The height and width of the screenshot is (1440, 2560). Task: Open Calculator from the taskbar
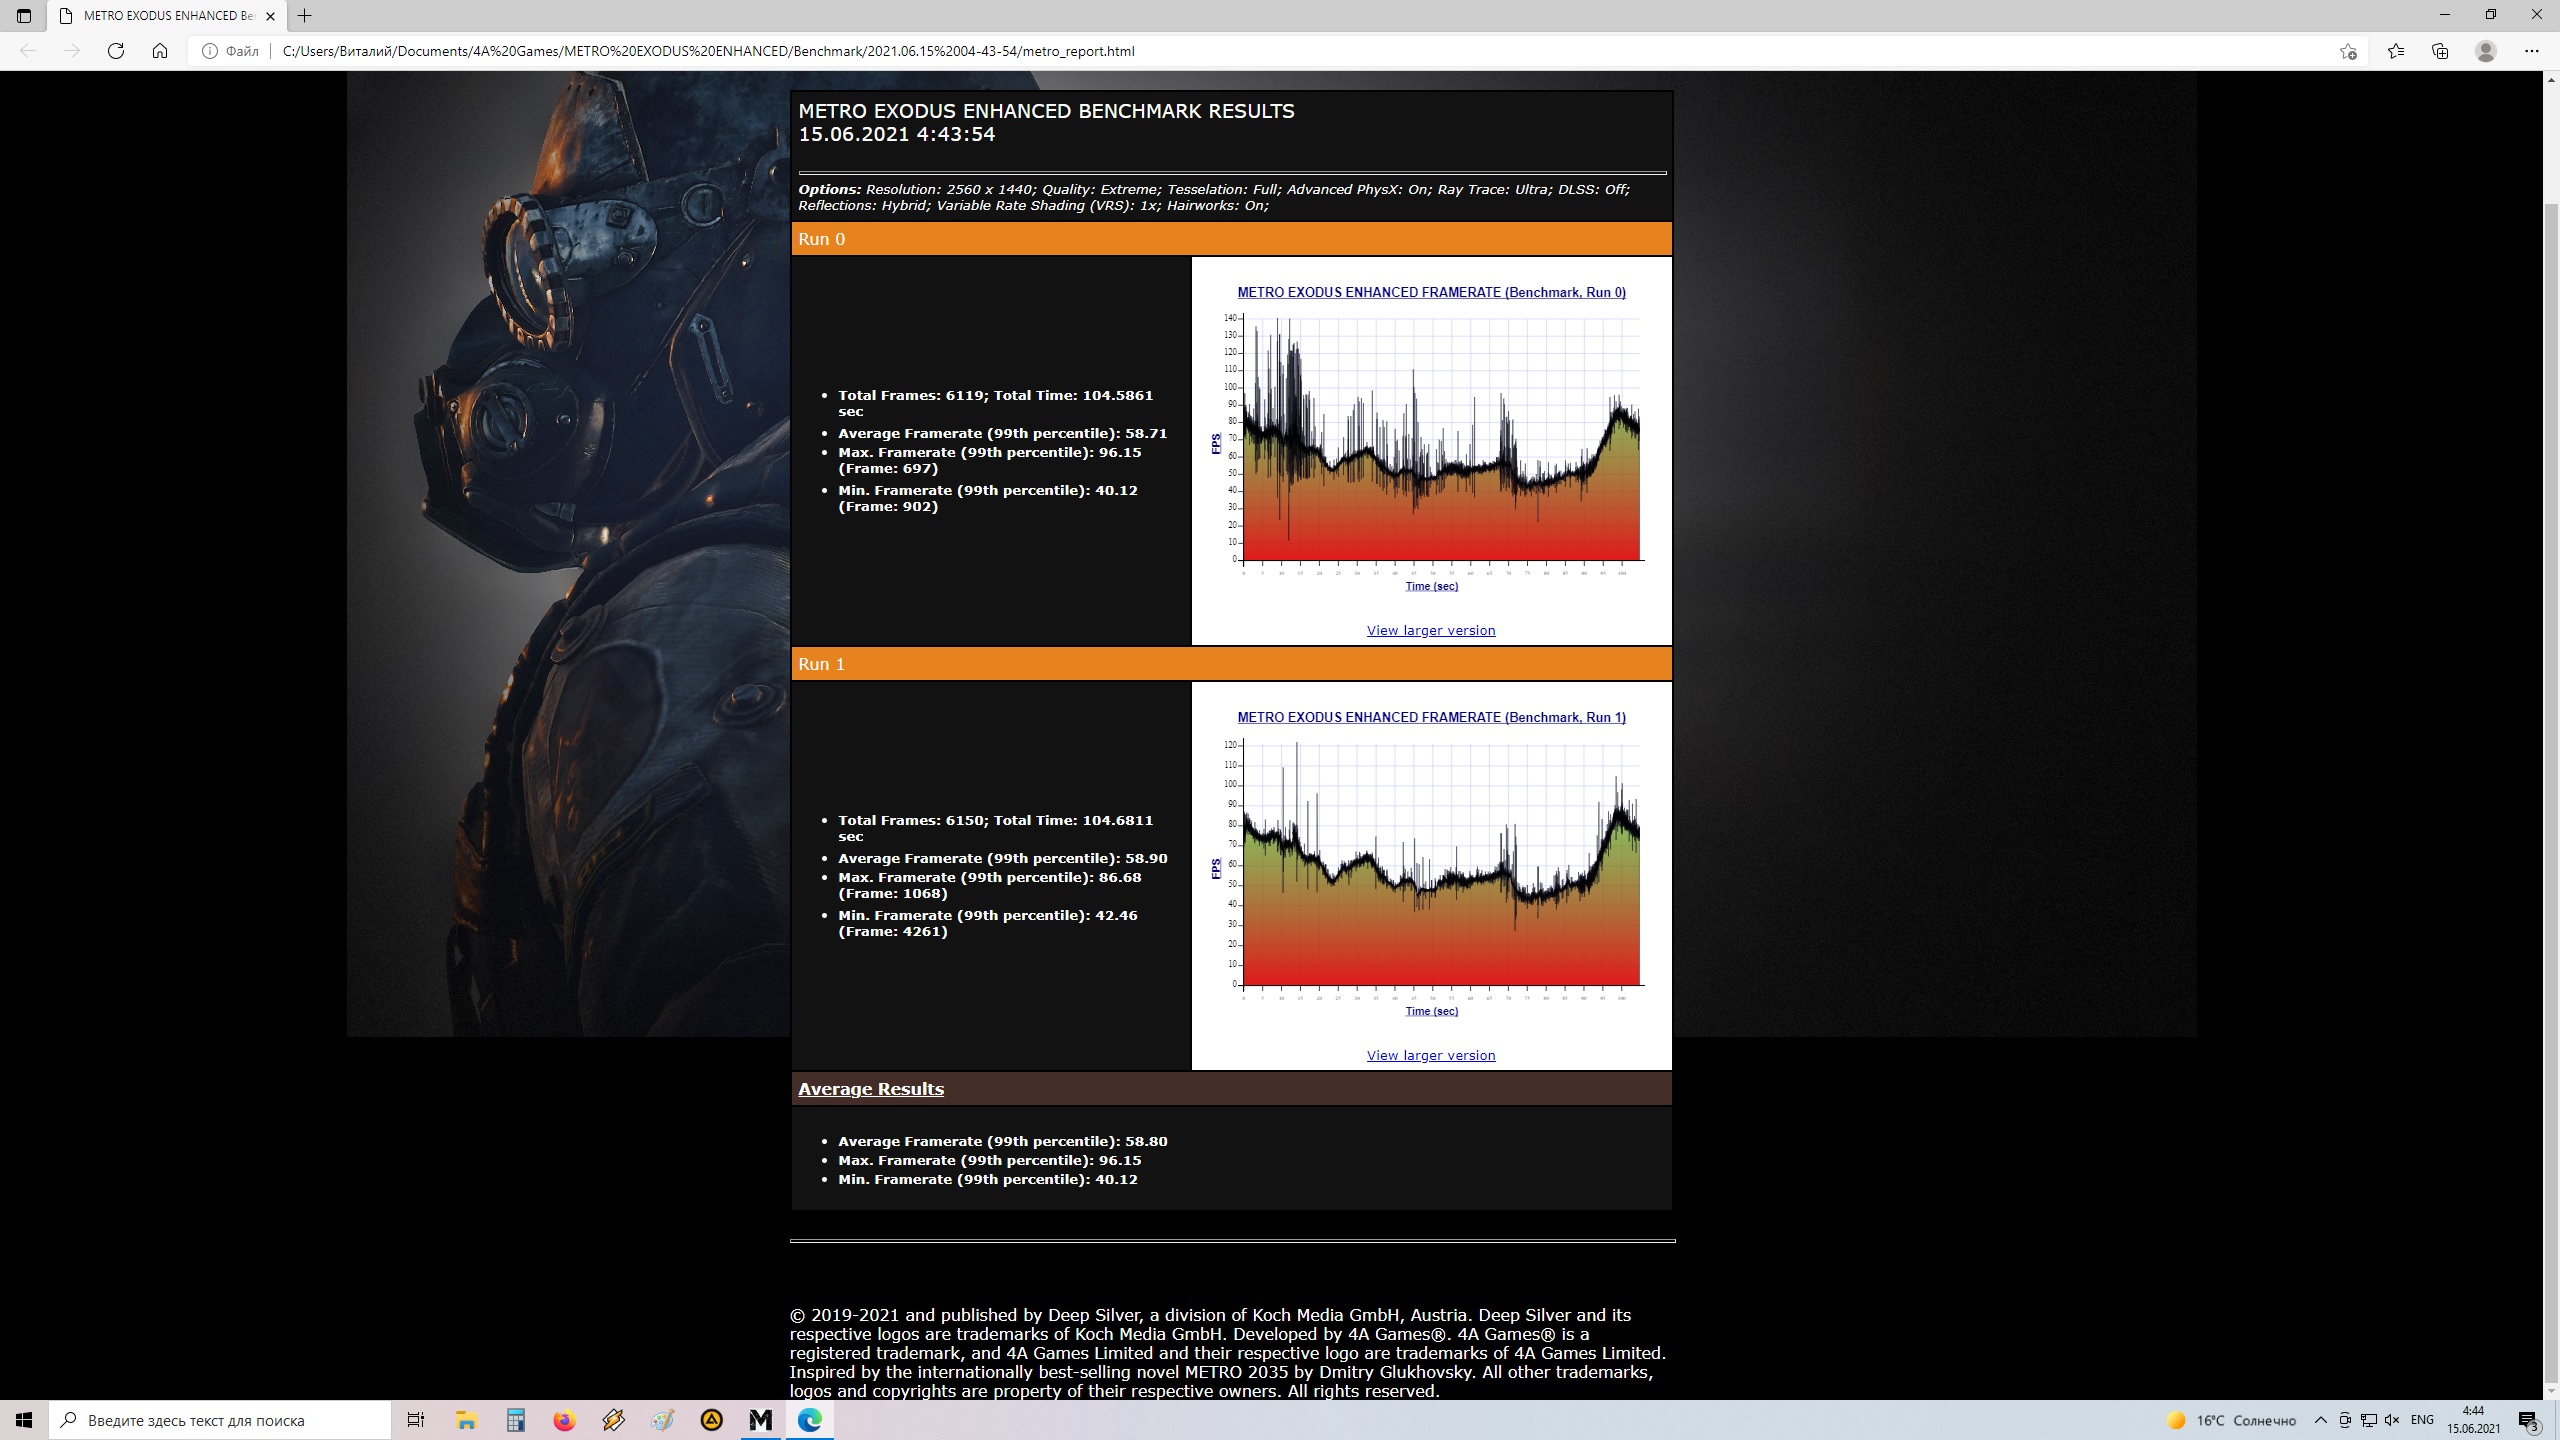click(515, 1420)
